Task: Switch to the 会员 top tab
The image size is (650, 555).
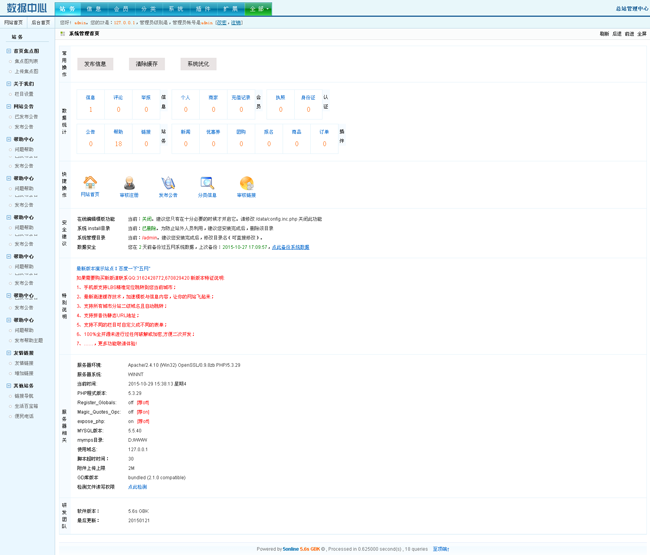Action: 121,9
